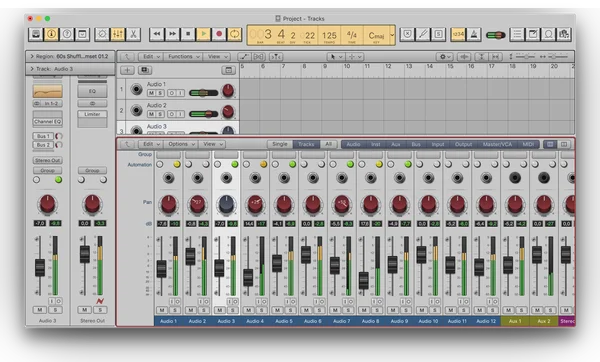Click the Limiter plug-in slot

[92, 114]
